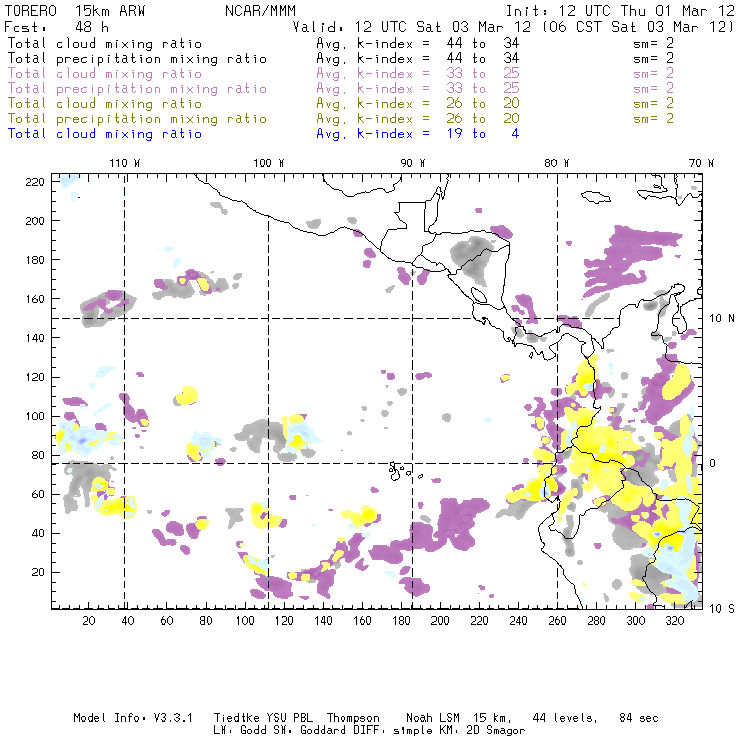
Task: Select the "160" tick label on horizontal axis
Action: pos(362,621)
